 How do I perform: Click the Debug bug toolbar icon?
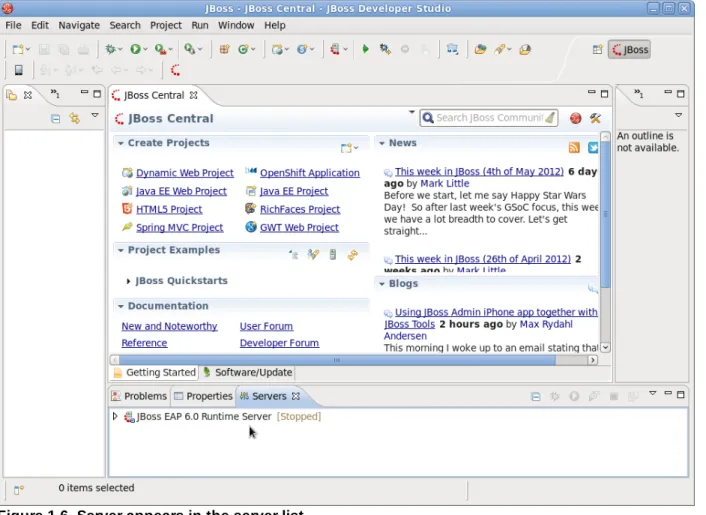click(110, 49)
